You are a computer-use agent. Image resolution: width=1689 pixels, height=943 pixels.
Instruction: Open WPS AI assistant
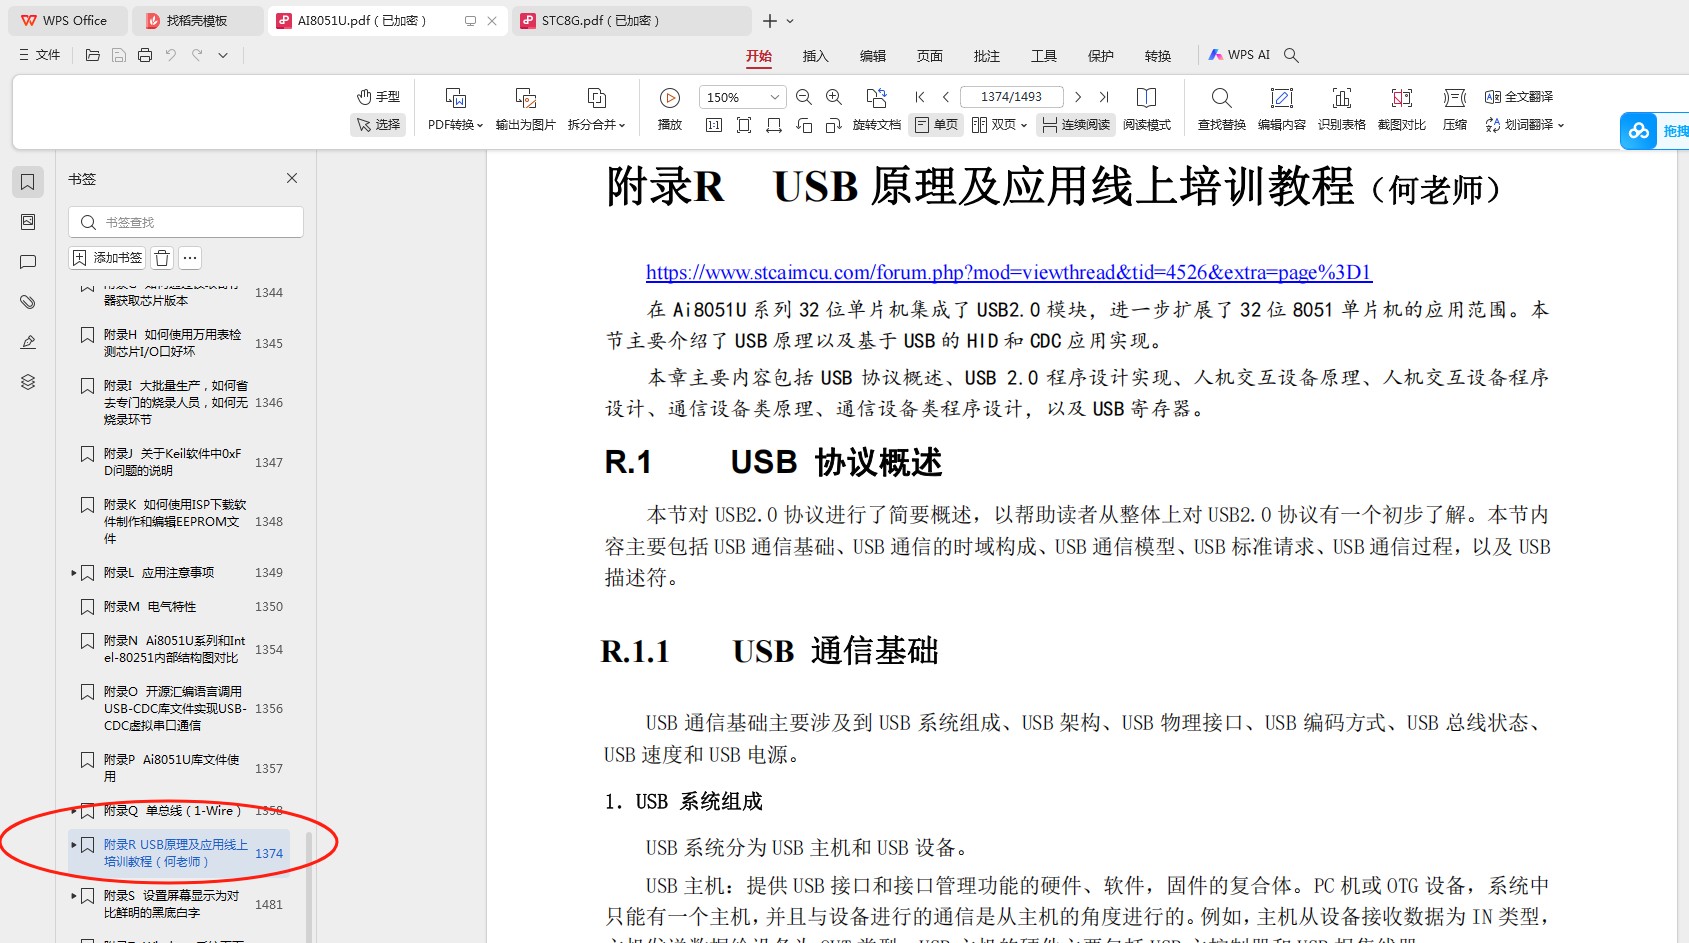(x=1239, y=55)
